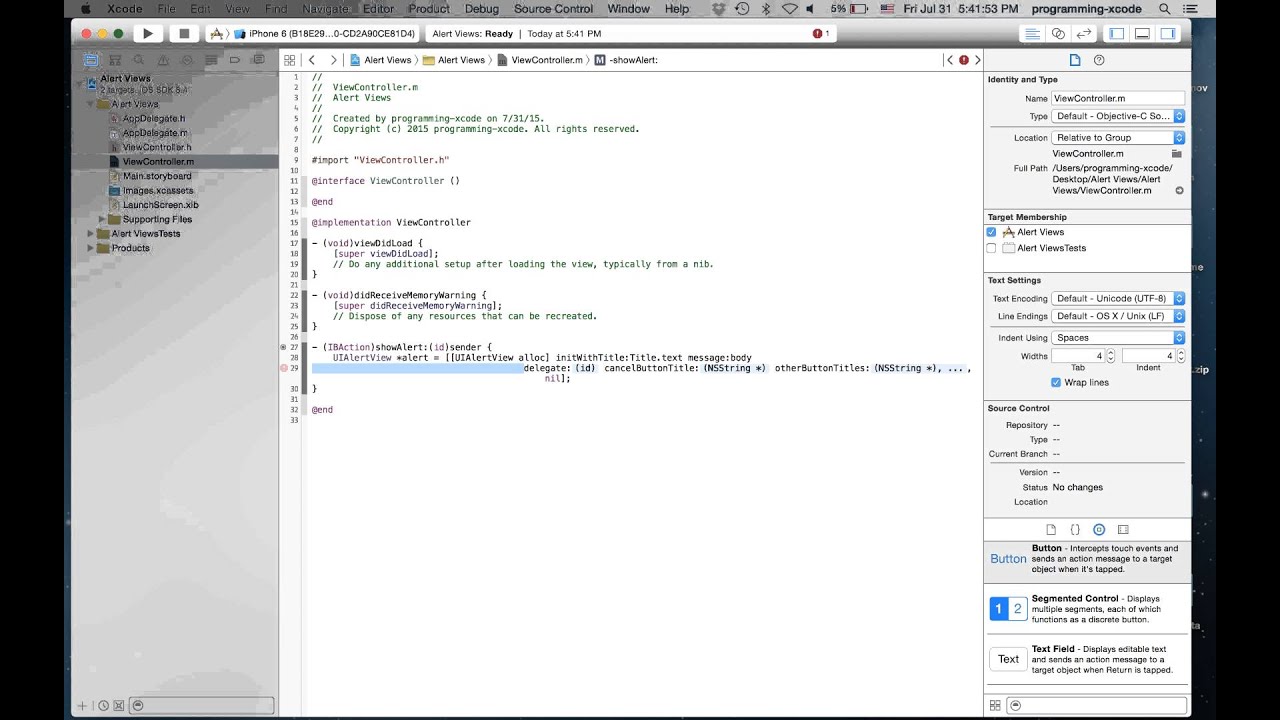Open the Quick Help inspector tab
1280x720 pixels.
coord(1099,60)
